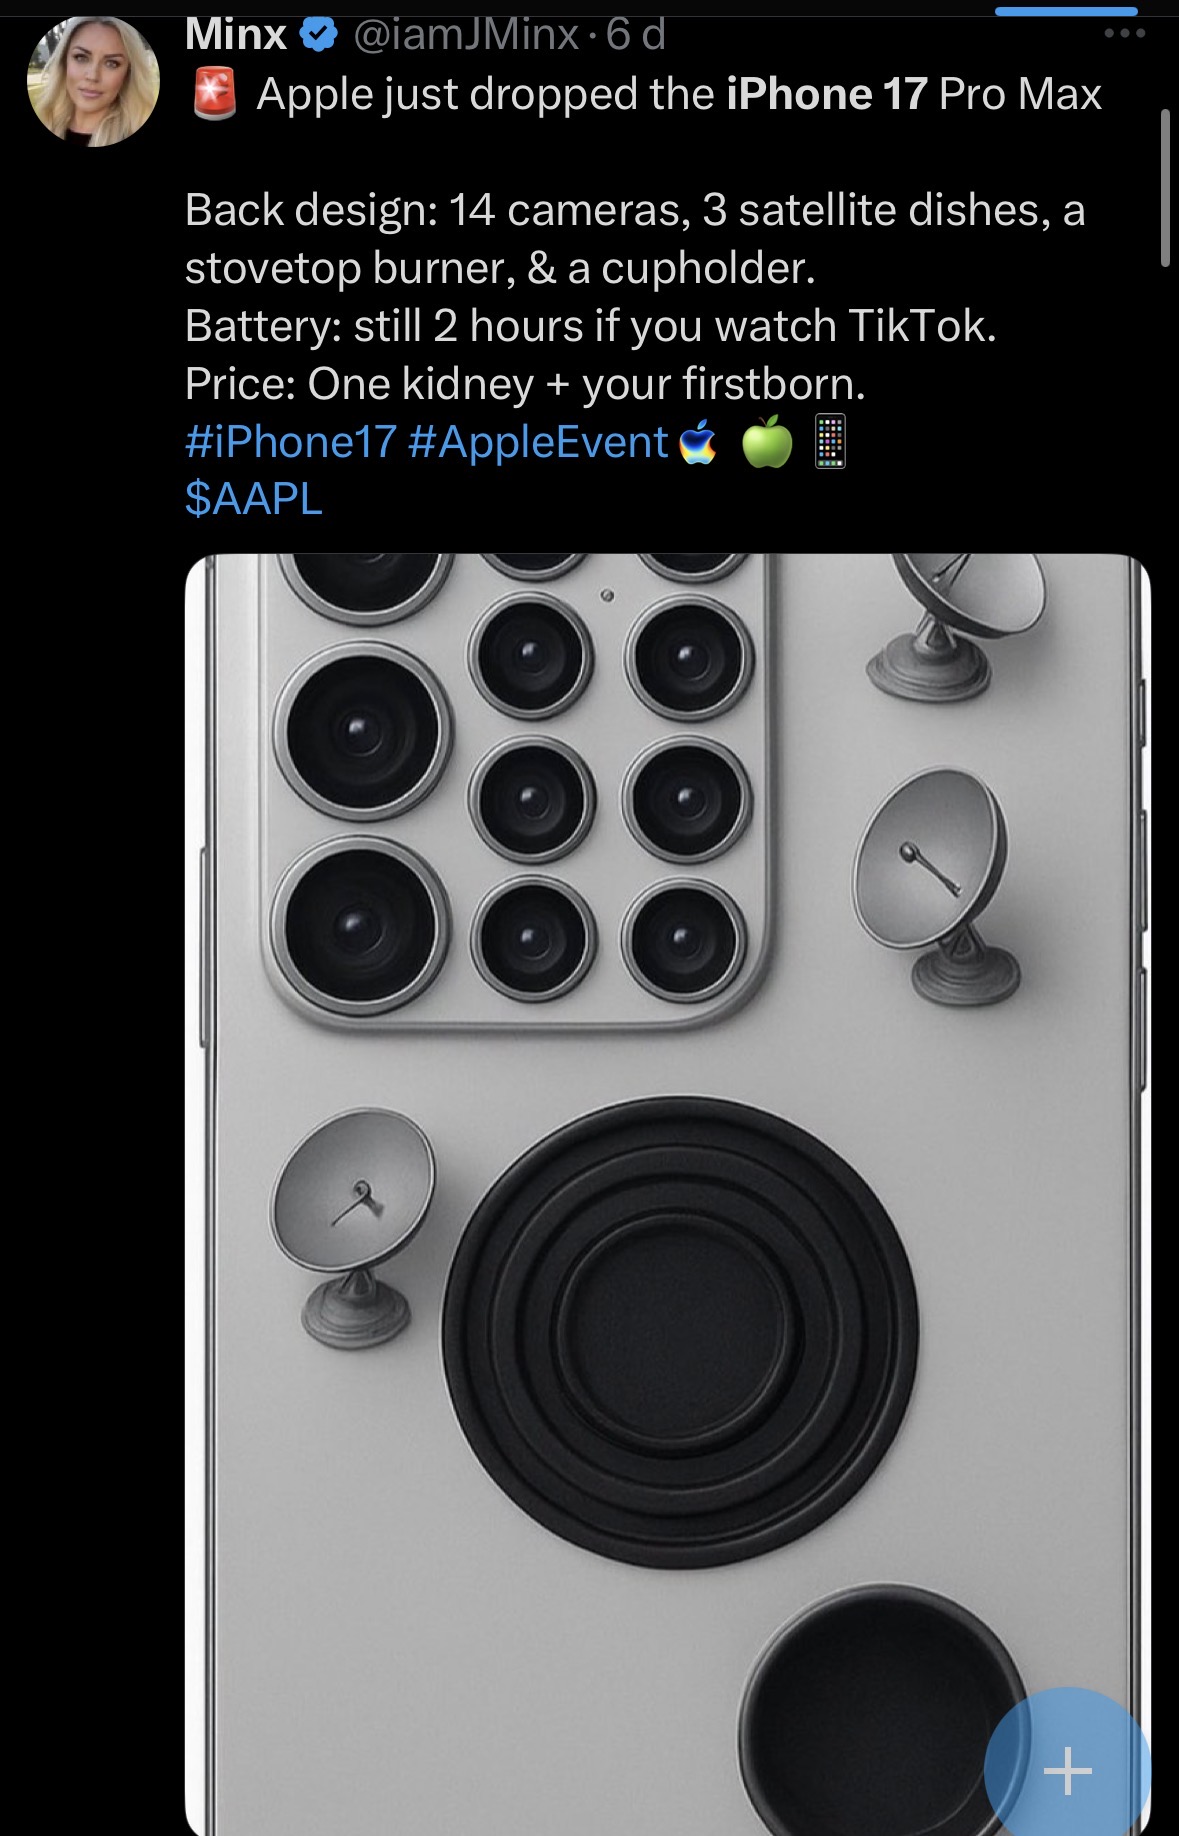Click the colorful Apple logo hashtag icon
Screen dimensions: 1179x1836
(x=698, y=442)
